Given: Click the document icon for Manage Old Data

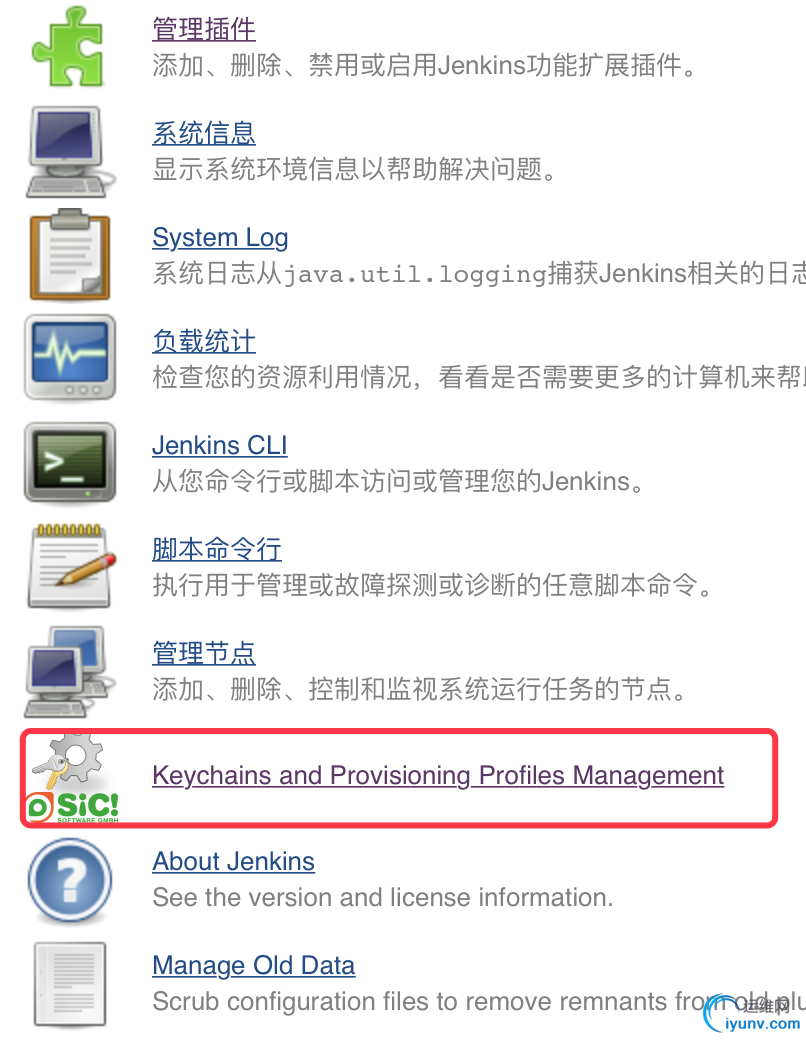Looking at the screenshot, I should coord(70,984).
